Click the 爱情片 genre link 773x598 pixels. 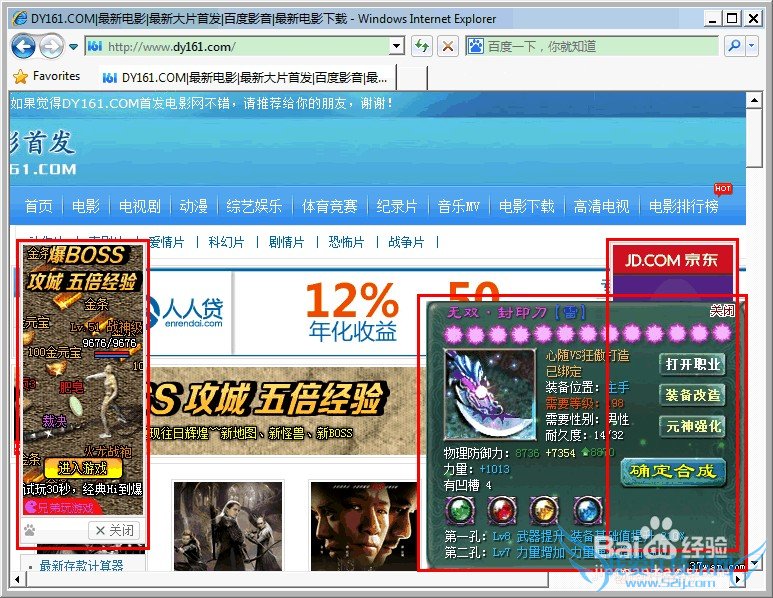click(x=166, y=242)
